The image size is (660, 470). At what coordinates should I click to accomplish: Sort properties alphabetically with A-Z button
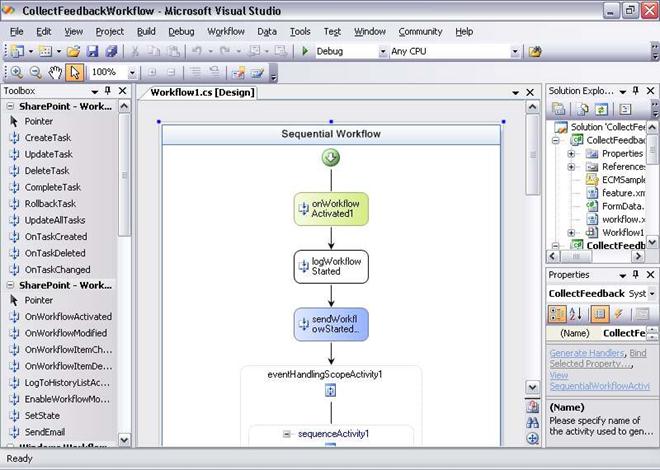point(574,314)
